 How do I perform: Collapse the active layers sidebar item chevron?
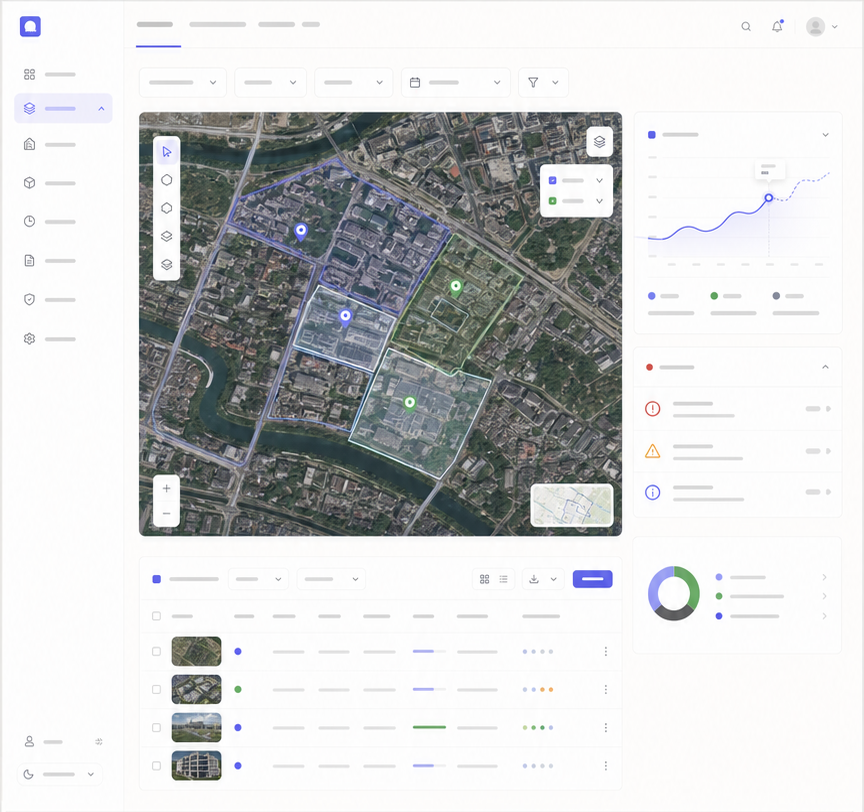pos(101,109)
